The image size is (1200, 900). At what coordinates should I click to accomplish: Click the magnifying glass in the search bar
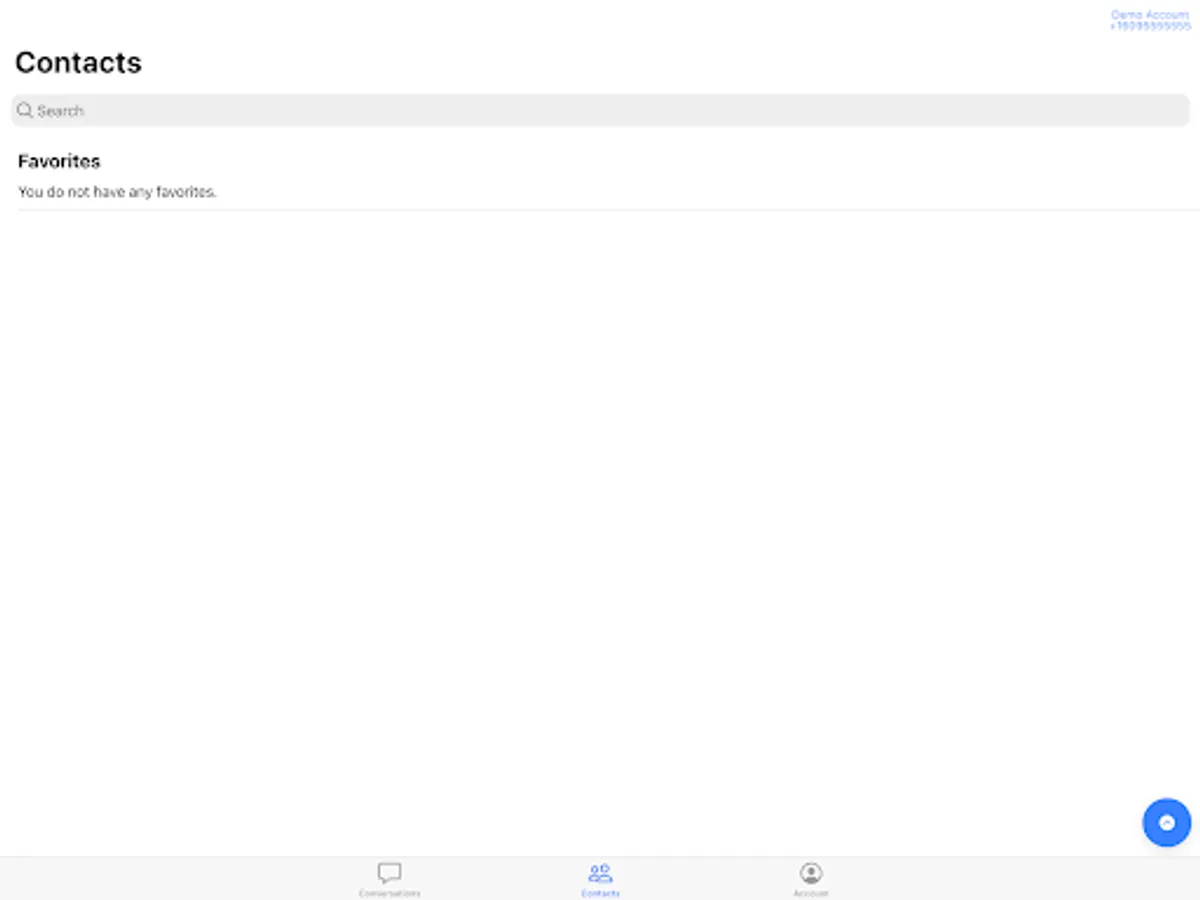[25, 110]
